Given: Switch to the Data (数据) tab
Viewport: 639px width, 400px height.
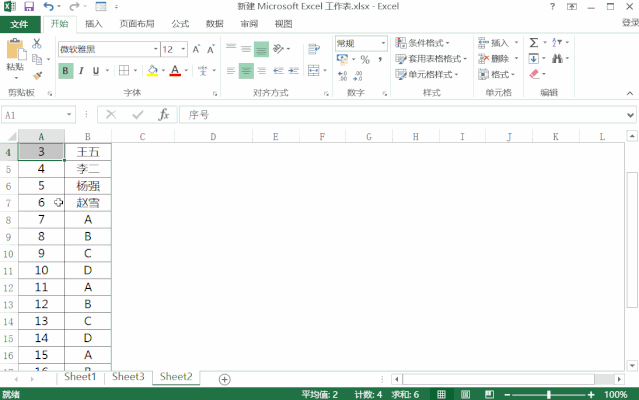Looking at the screenshot, I should [215, 24].
